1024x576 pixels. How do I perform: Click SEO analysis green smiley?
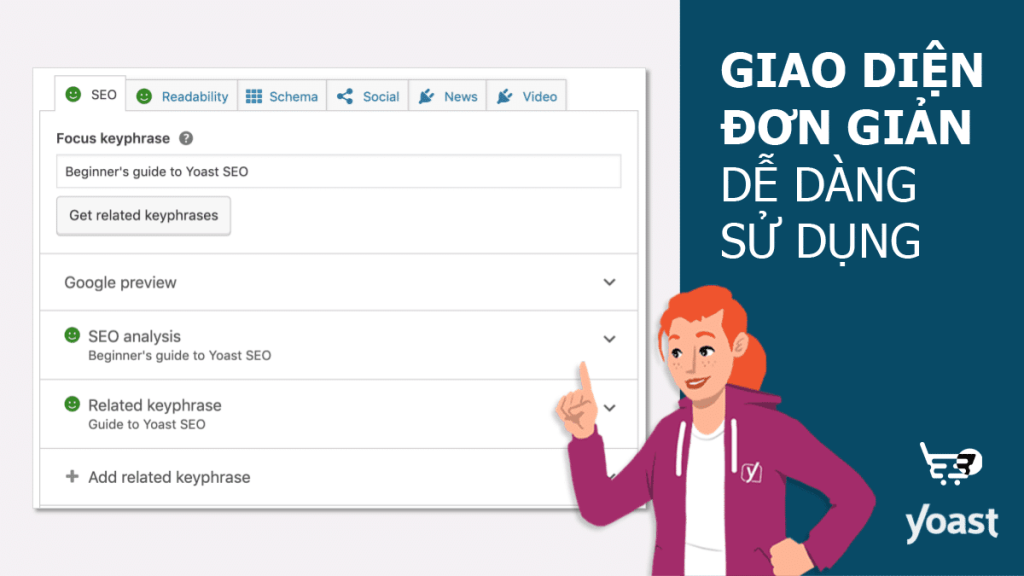(72, 335)
